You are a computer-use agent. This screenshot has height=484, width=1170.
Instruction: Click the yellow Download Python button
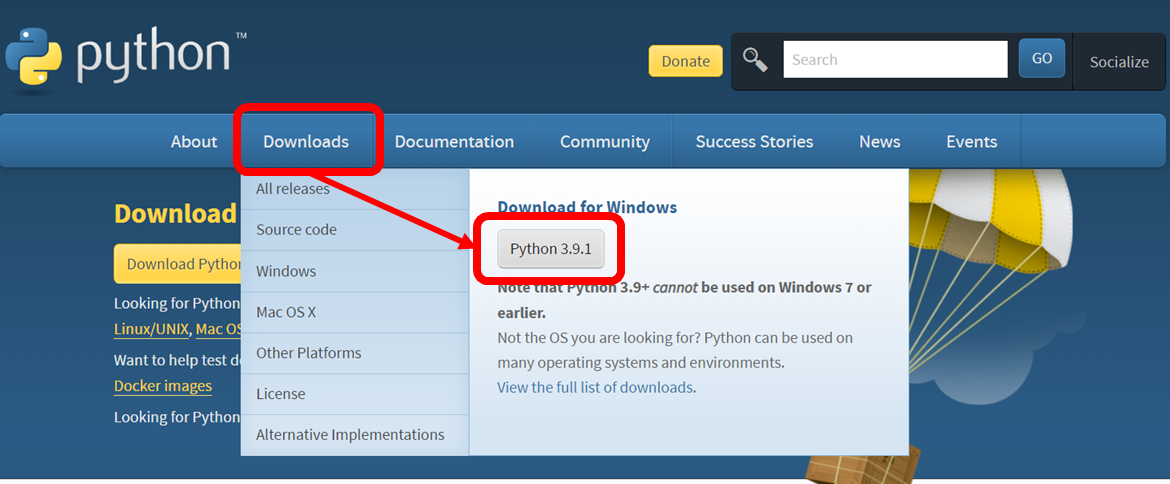tap(178, 264)
